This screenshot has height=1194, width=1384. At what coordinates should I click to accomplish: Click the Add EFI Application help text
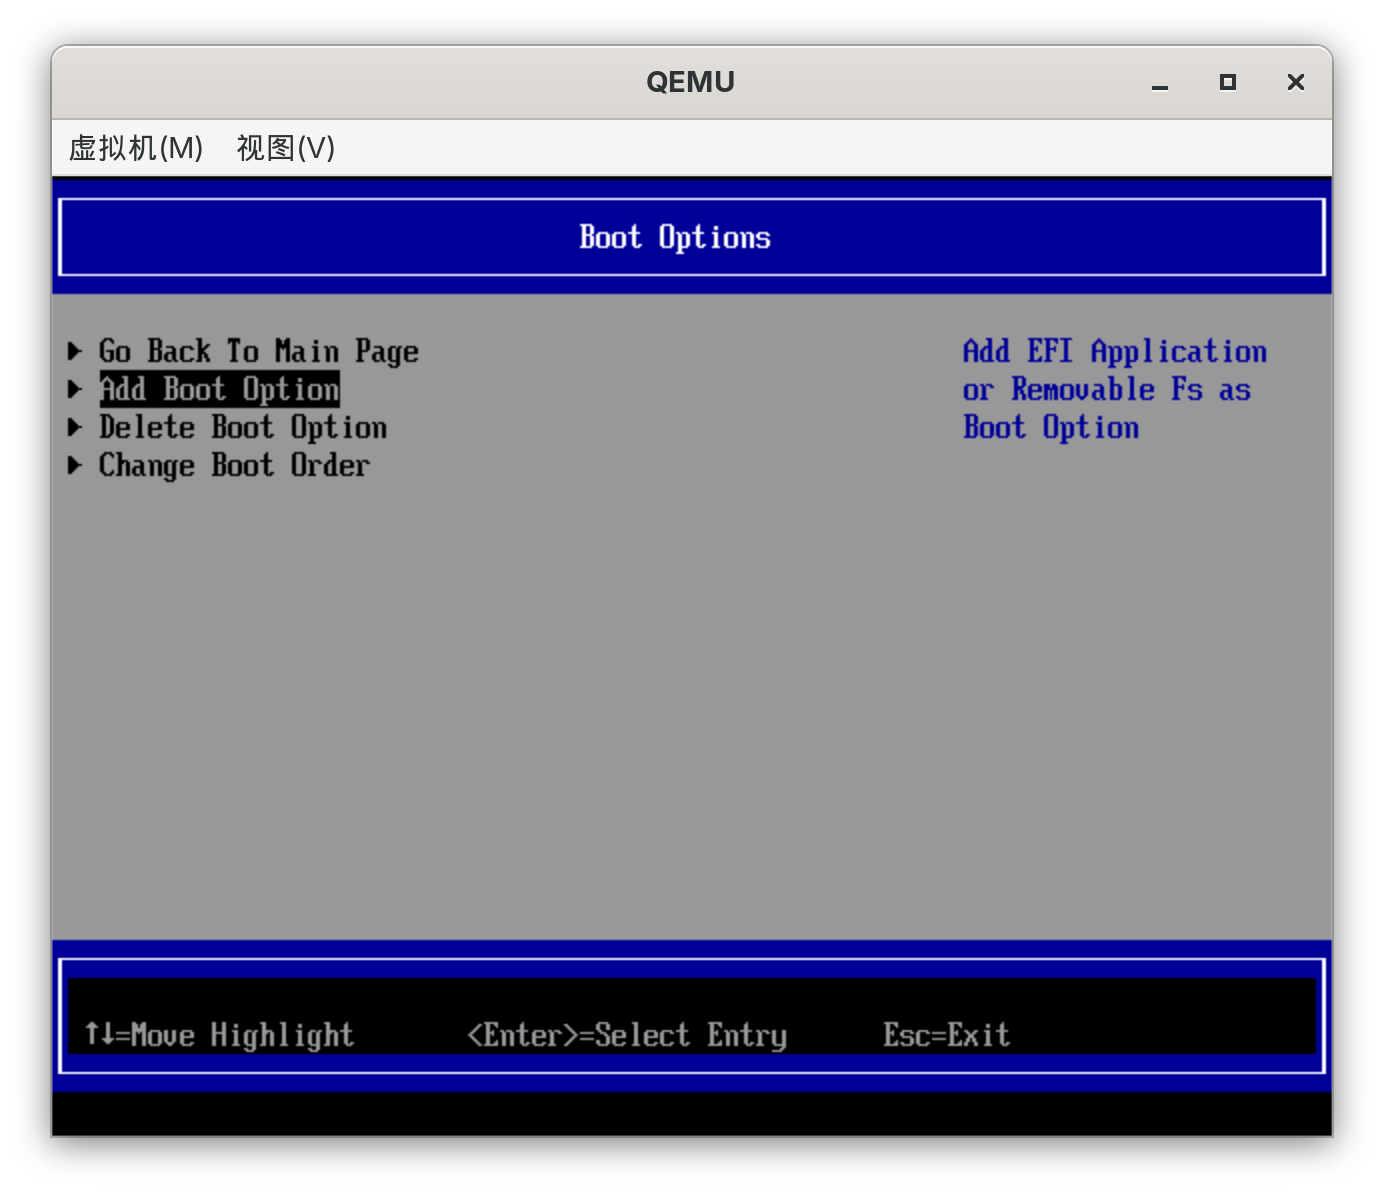point(1115,390)
